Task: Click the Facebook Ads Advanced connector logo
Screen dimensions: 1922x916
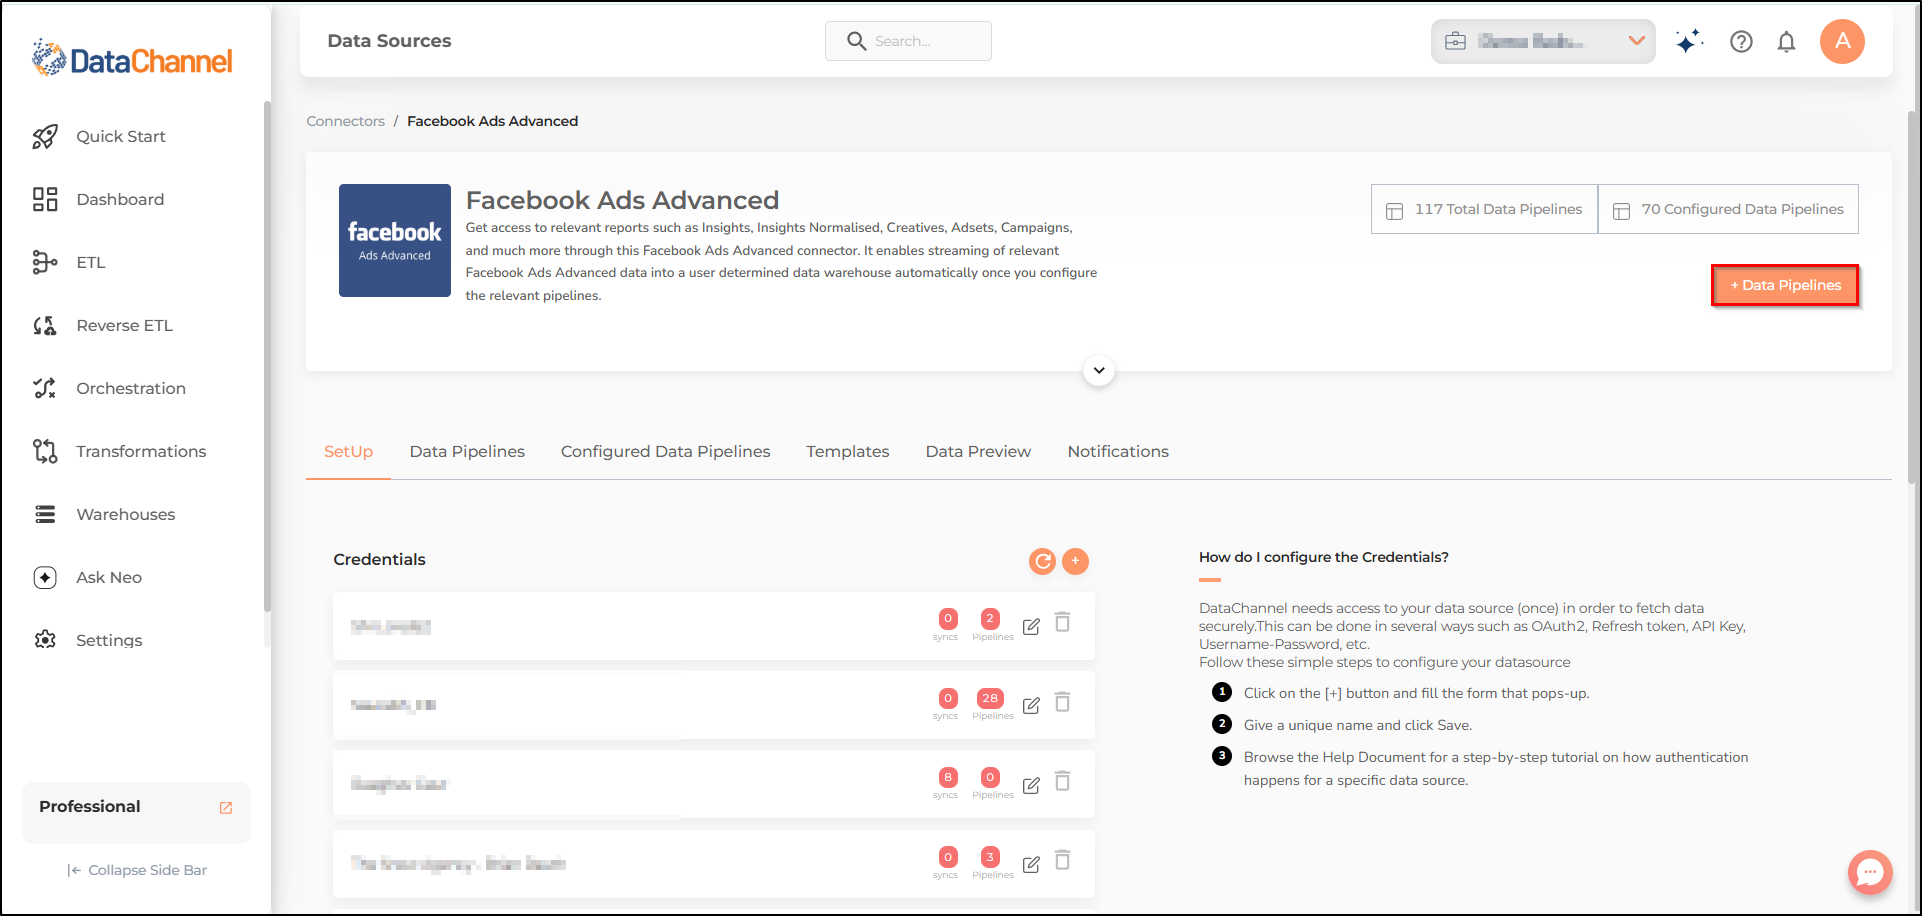Action: (395, 240)
